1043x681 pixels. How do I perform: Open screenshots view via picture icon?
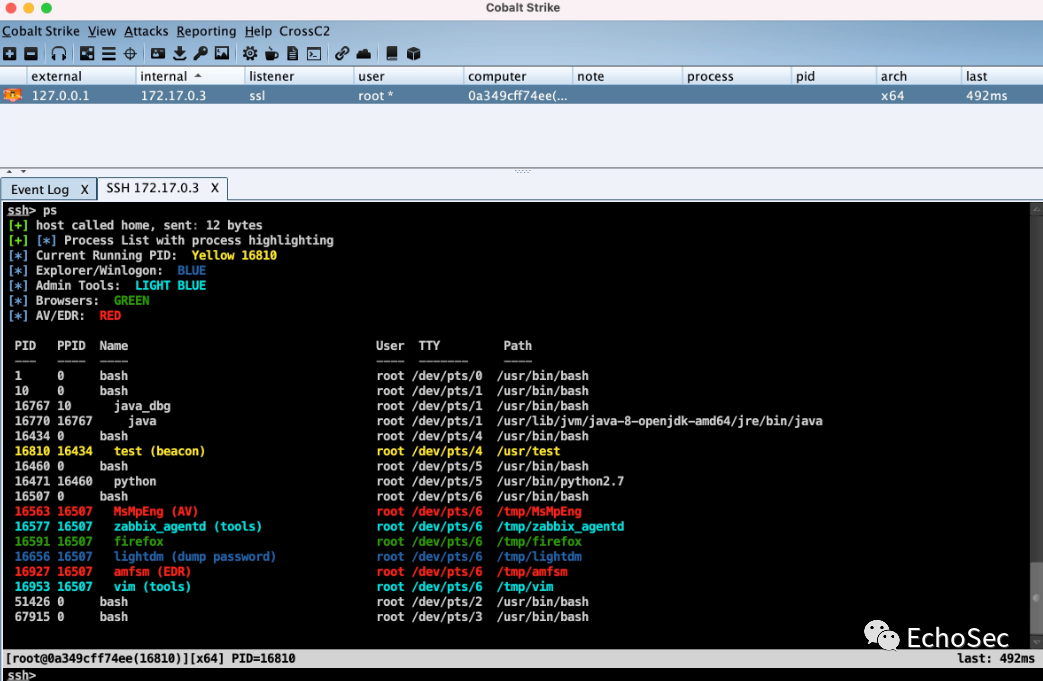point(222,54)
